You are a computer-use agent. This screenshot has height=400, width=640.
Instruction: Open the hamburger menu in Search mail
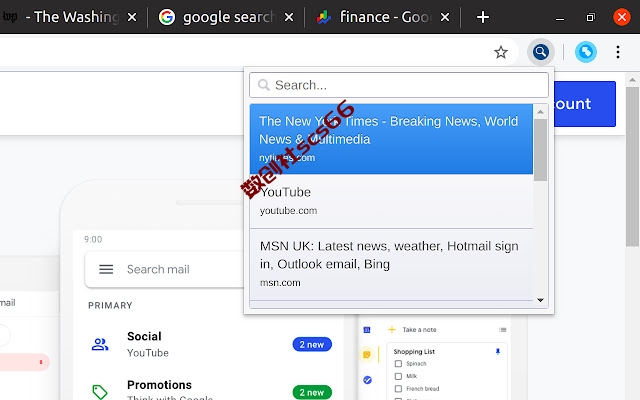click(x=106, y=269)
